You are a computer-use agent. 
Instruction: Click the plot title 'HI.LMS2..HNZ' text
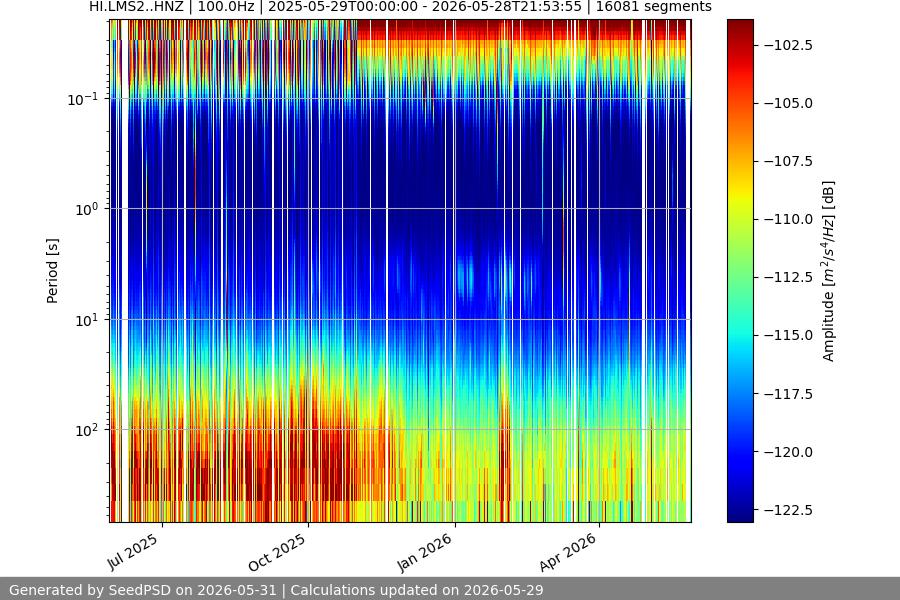[136, 7]
